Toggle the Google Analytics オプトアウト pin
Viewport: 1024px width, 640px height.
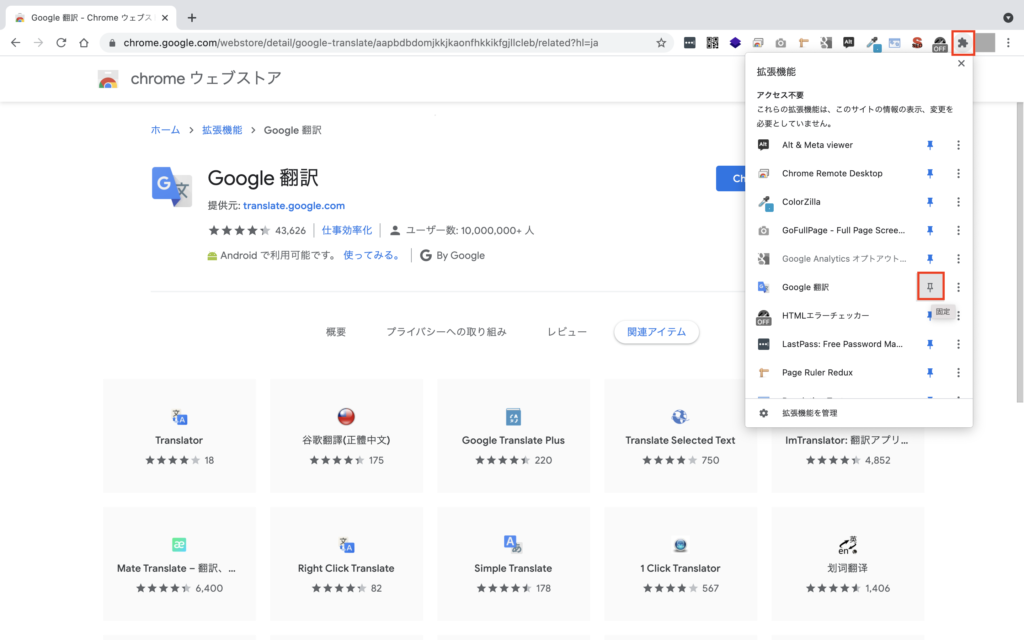pos(930,259)
